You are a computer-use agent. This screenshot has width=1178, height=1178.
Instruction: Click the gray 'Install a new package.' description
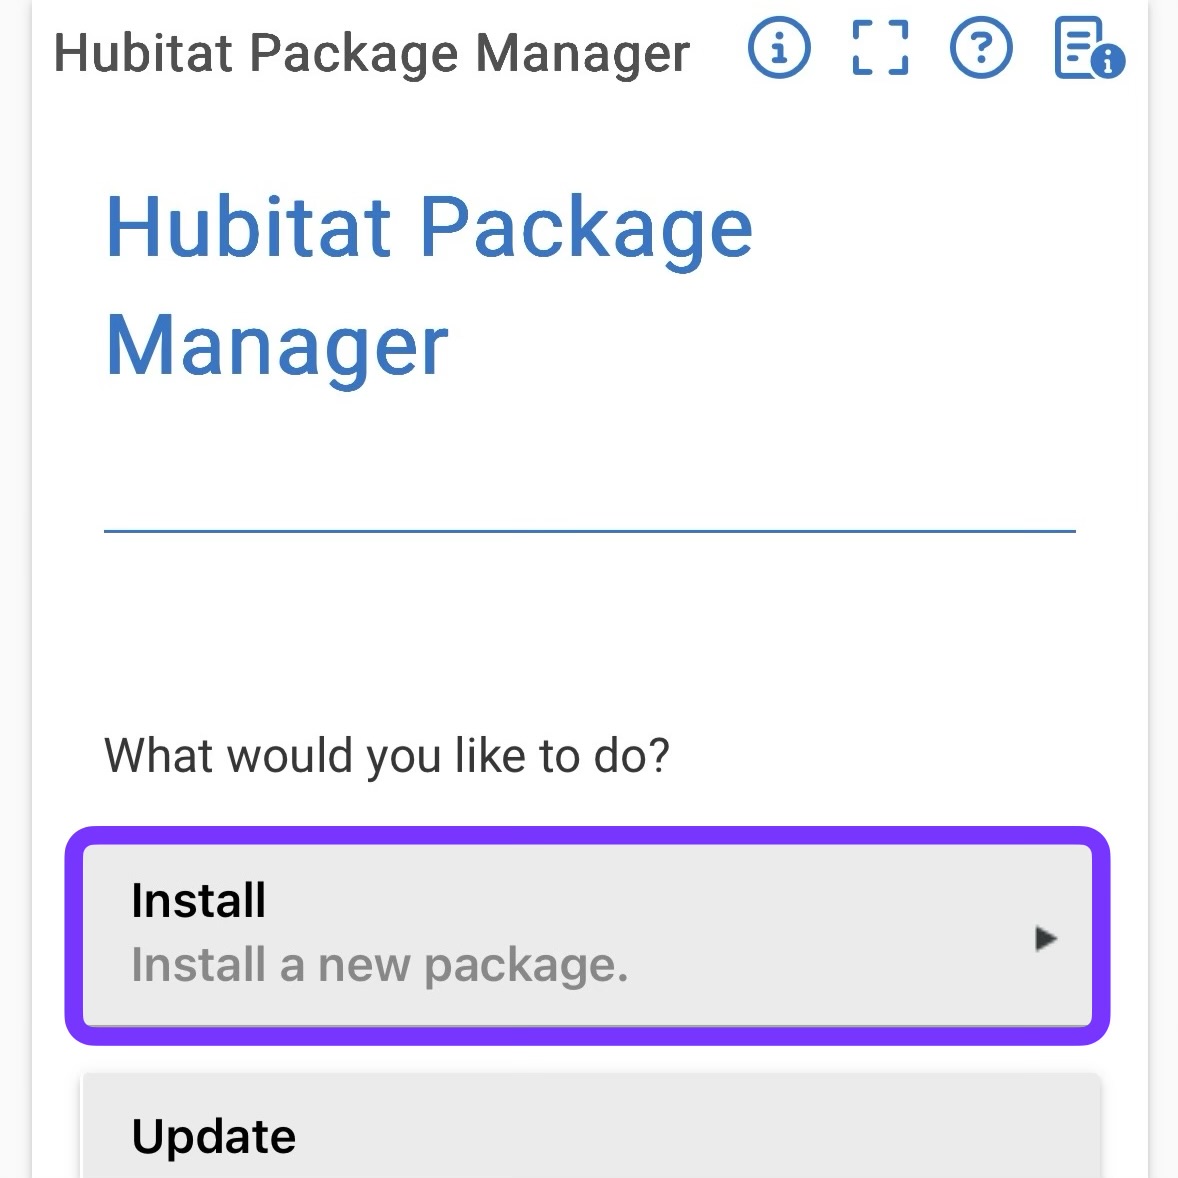coord(379,965)
